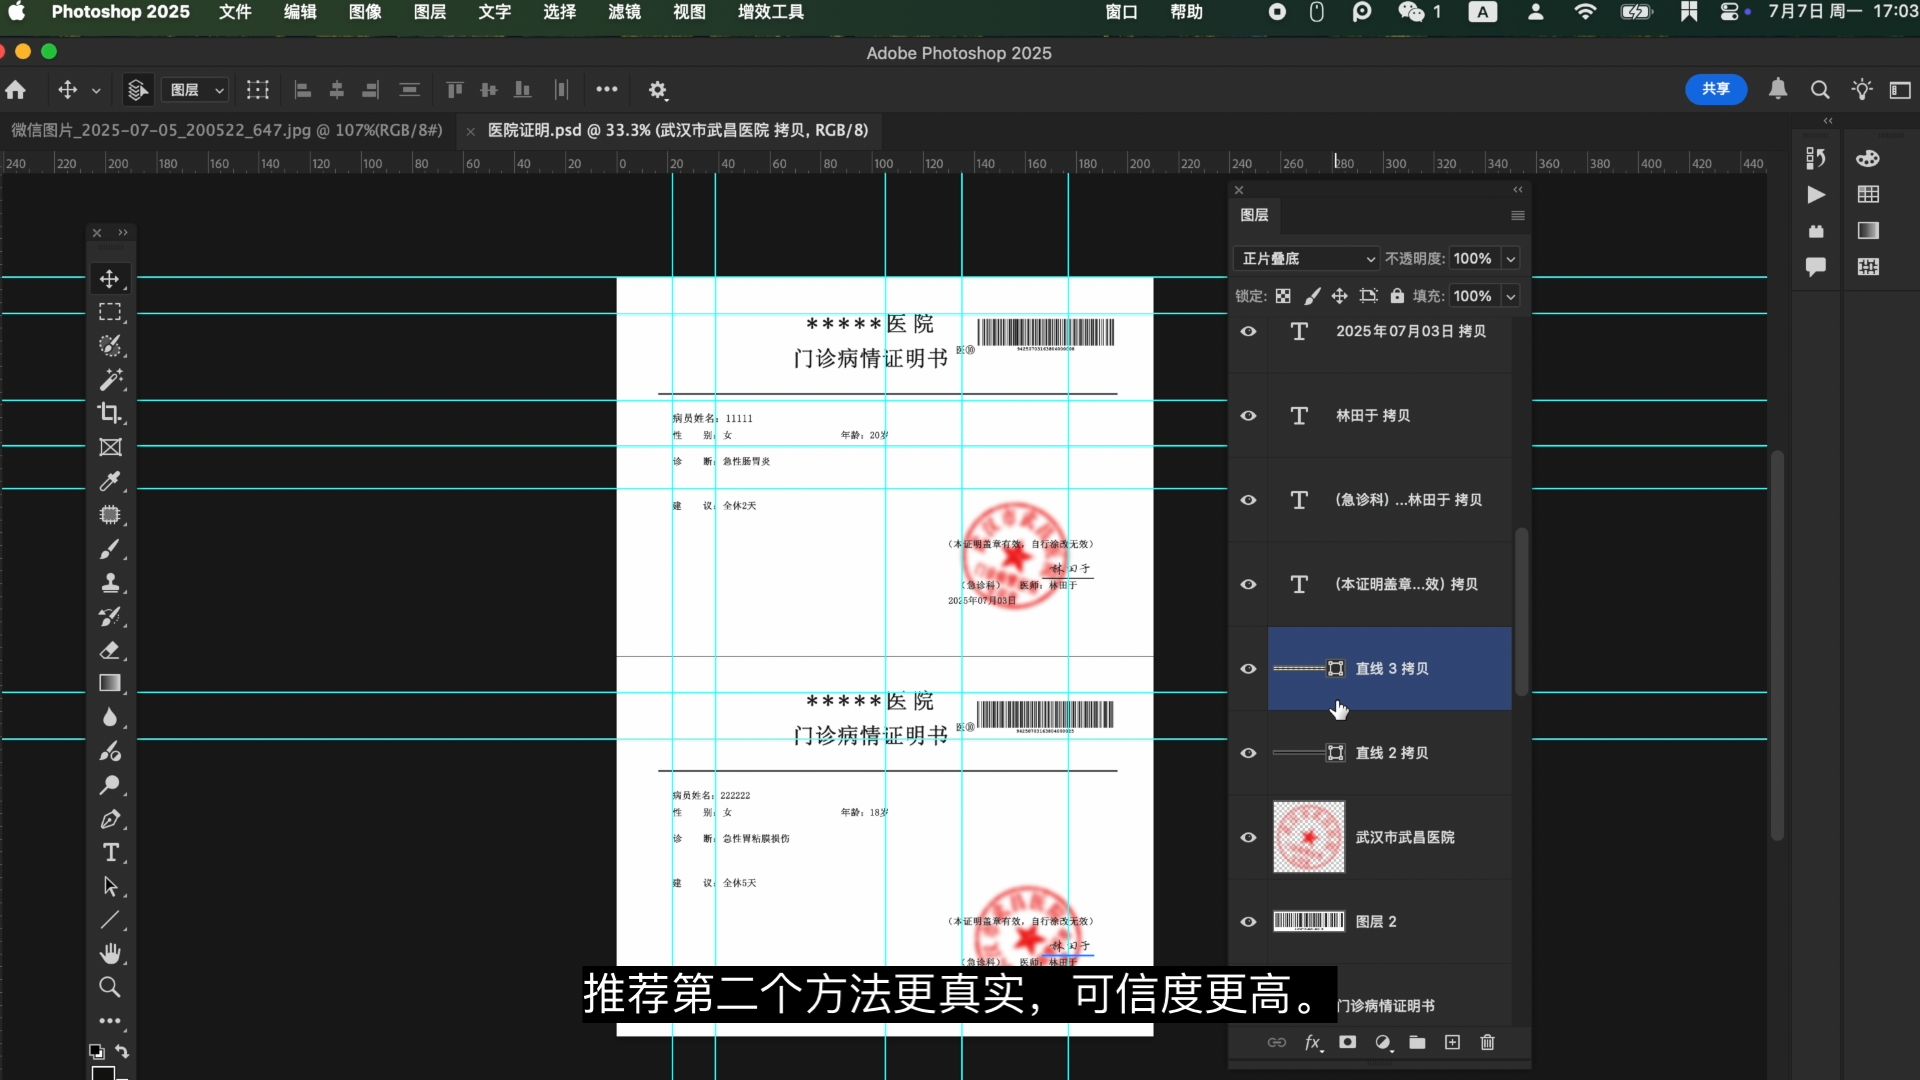1920x1080 pixels.
Task: Select the Move tool in the toolbox
Action: pos(110,279)
